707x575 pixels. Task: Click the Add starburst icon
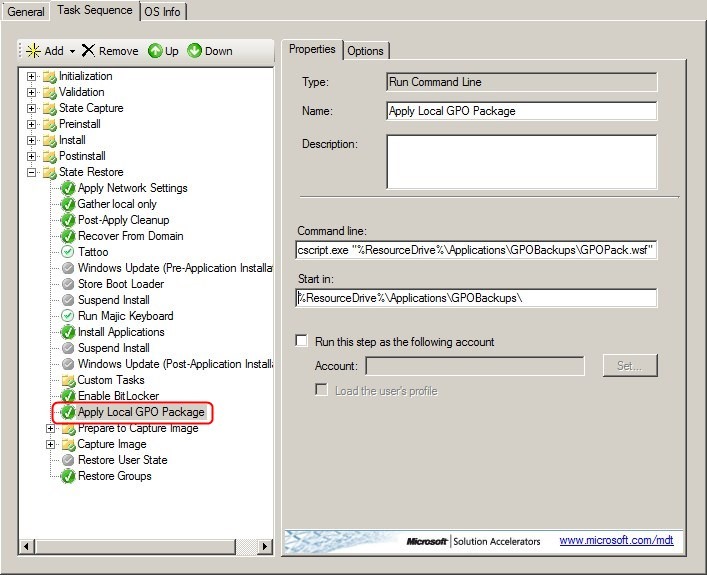click(33, 51)
